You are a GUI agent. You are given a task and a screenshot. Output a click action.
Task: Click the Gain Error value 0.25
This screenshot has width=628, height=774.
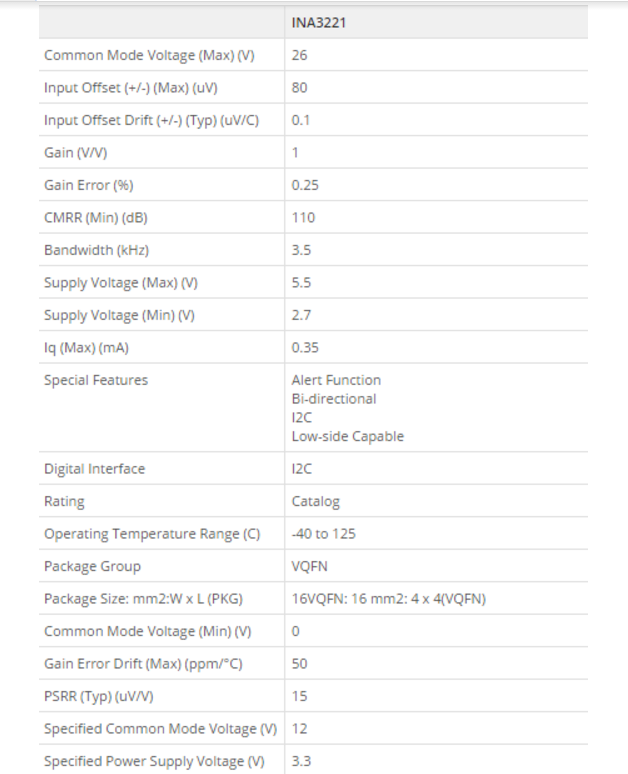click(305, 185)
